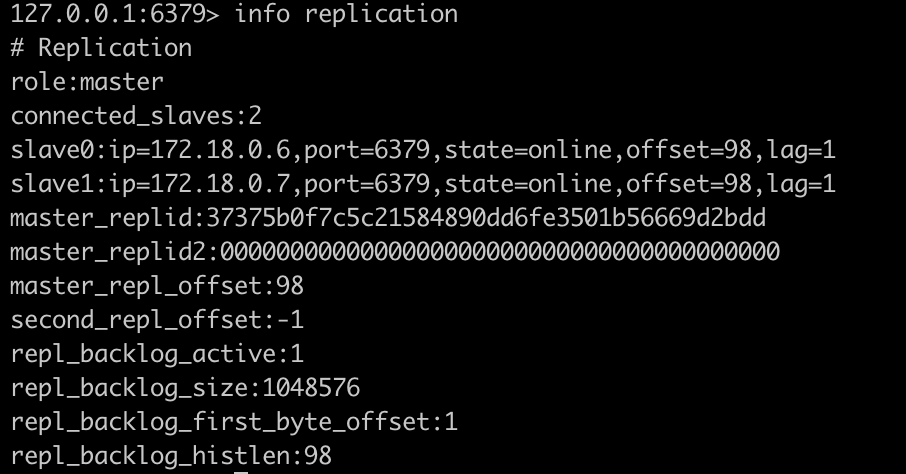Click the 127.0.0.1:6379 prompt
Screen dimensions: 906x474
pyautogui.click(x=110, y=14)
